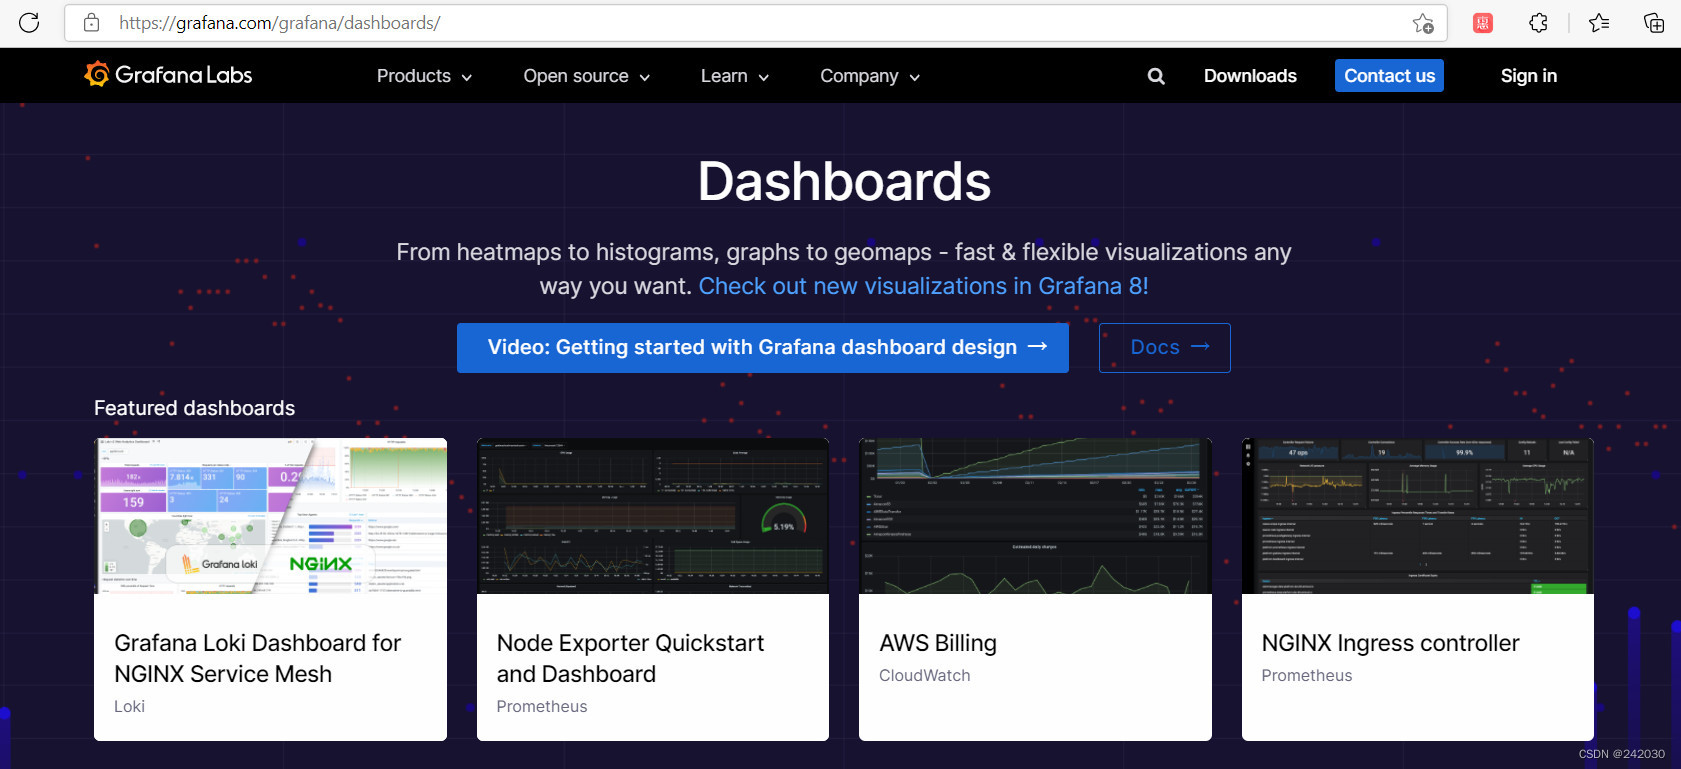The height and width of the screenshot is (769, 1681).
Task: Select the AWS Billing card title
Action: (938, 643)
